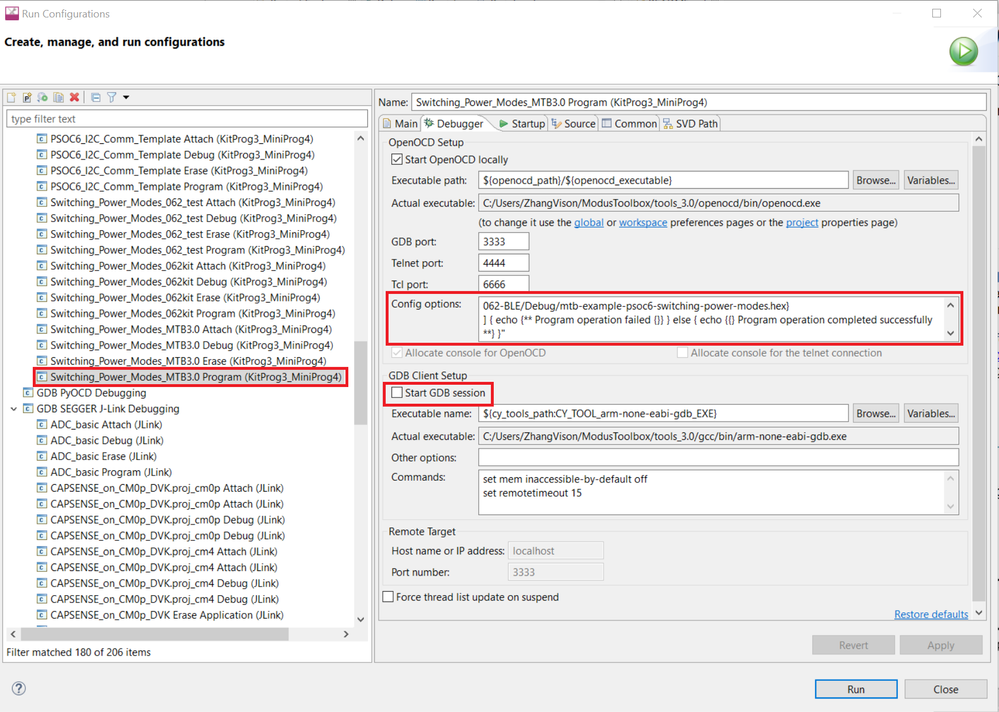Click configuration list scroll up arrow
The image size is (999, 712).
point(361,138)
